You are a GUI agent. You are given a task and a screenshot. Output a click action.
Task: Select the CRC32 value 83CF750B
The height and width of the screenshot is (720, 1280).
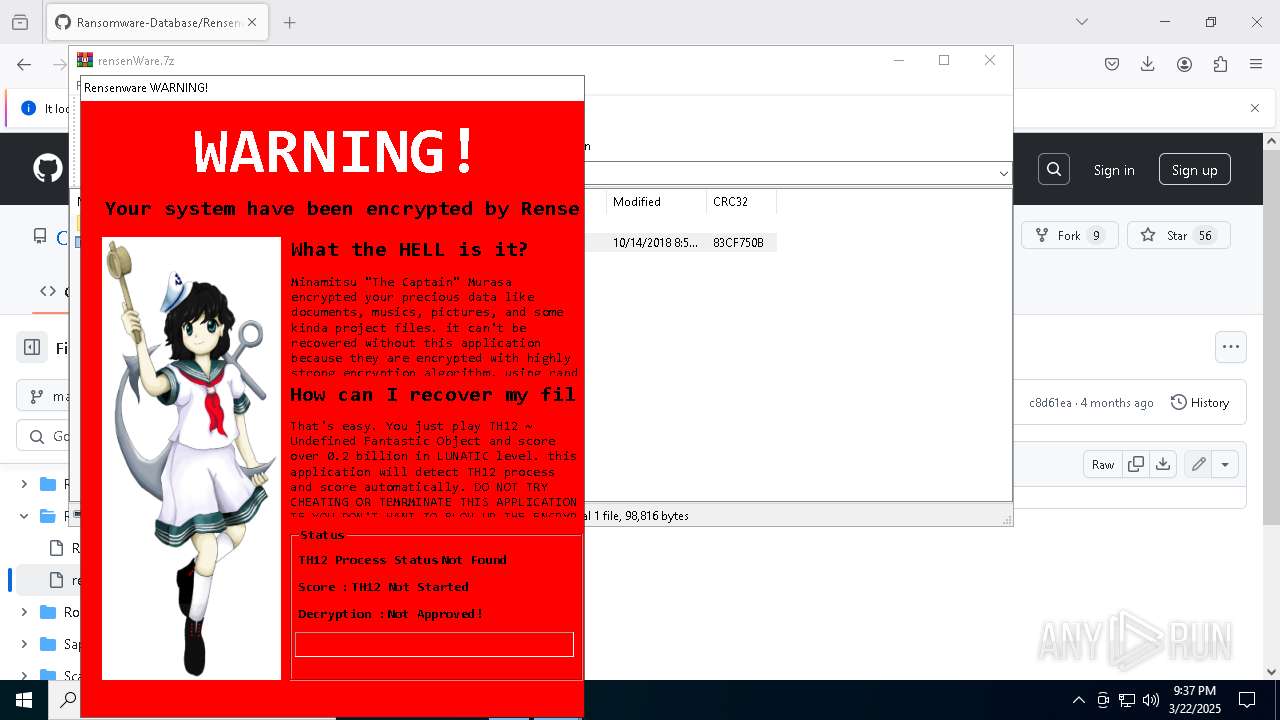[738, 242]
